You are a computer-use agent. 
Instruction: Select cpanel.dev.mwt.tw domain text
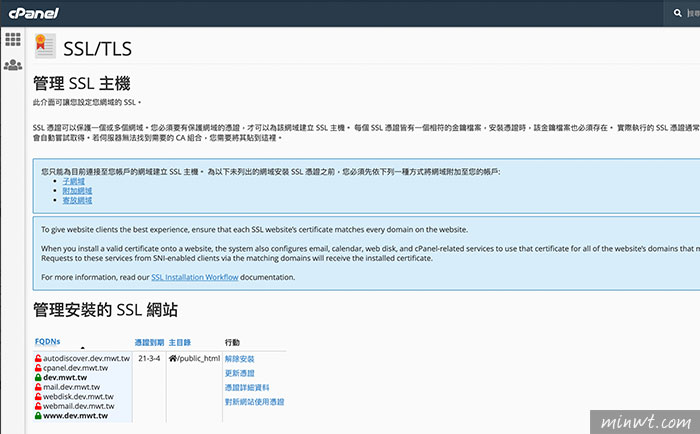[75, 368]
